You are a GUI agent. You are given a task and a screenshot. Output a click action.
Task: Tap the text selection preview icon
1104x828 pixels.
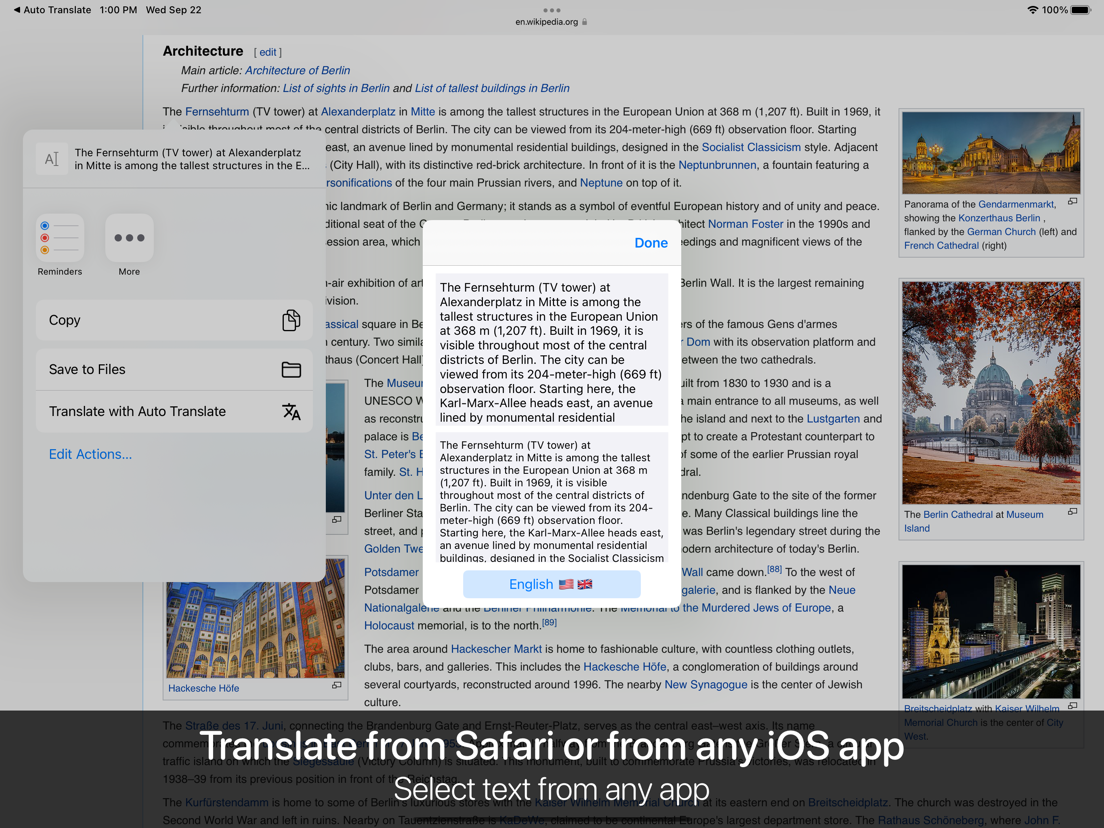pos(51,159)
